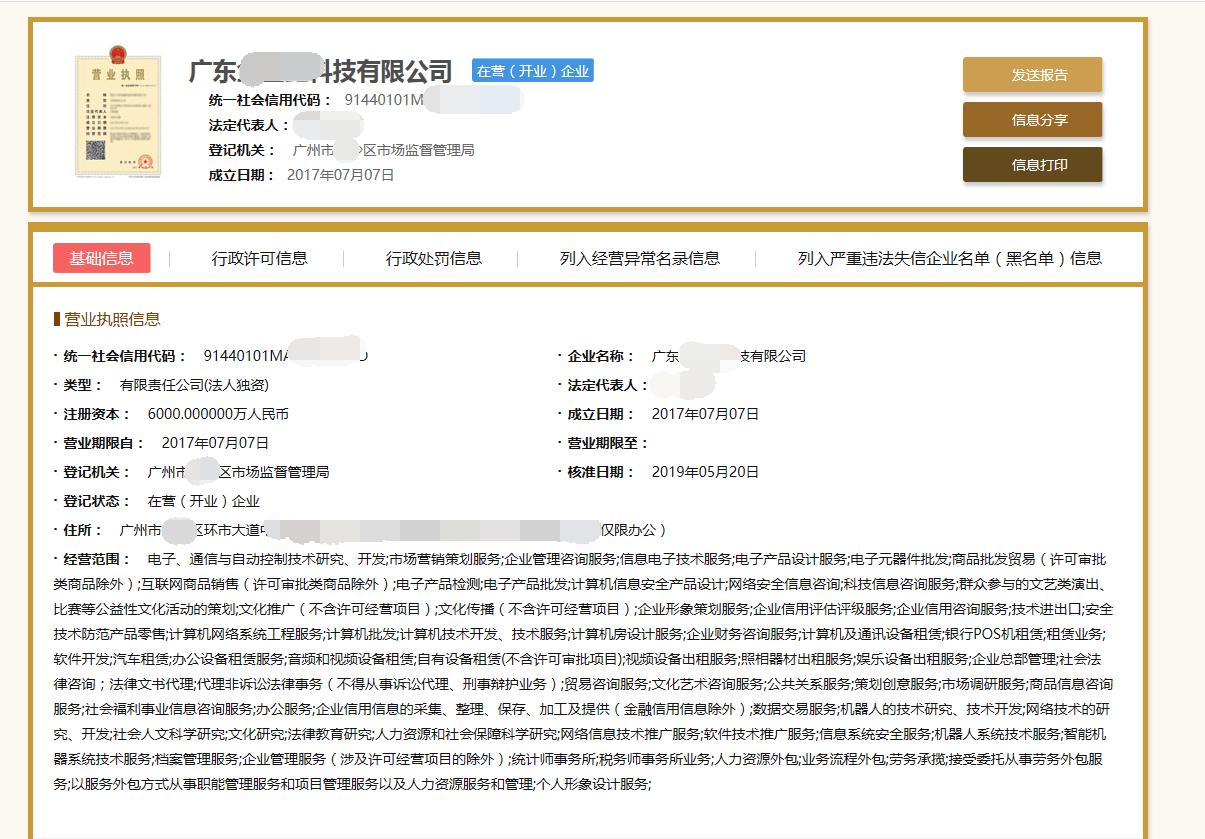Select the 基础信息 tab
This screenshot has width=1205, height=839.
click(102, 257)
